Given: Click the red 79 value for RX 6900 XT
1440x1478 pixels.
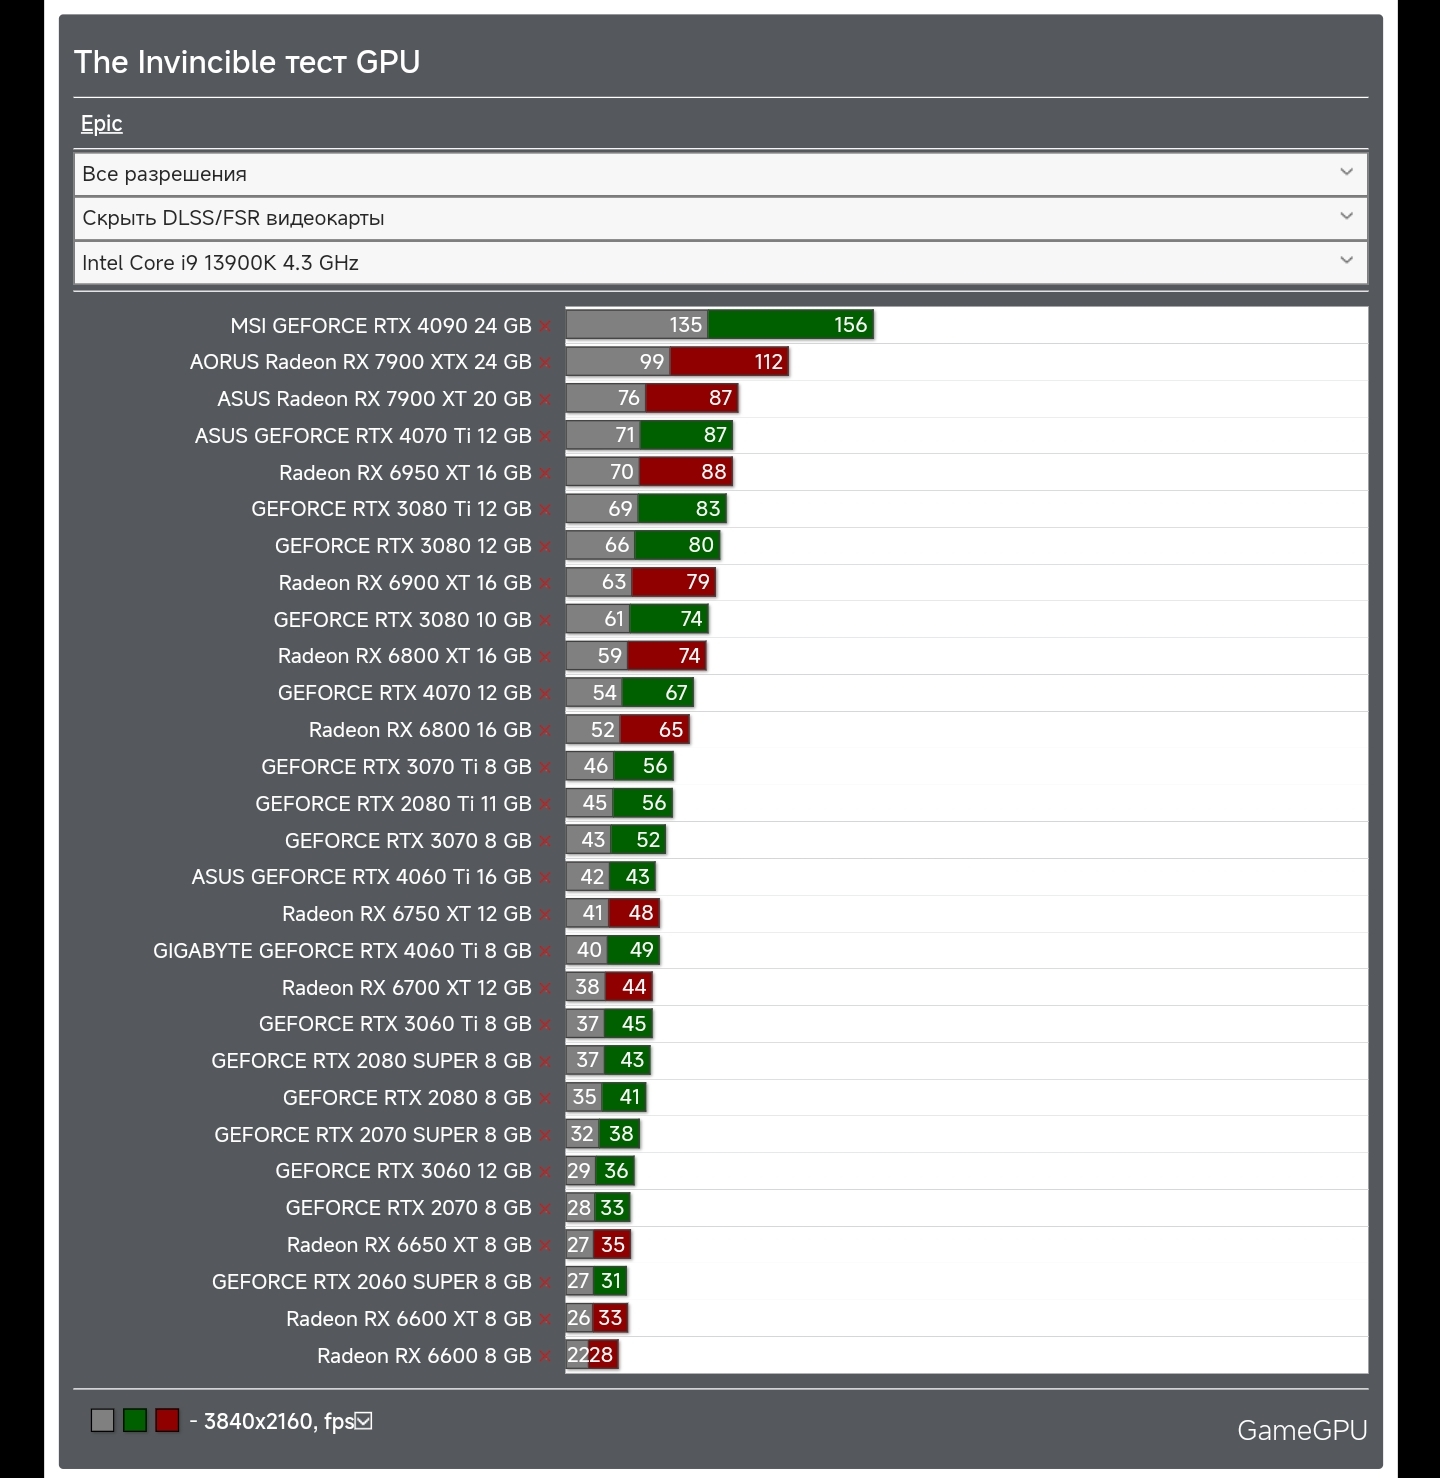Looking at the screenshot, I should [x=698, y=582].
